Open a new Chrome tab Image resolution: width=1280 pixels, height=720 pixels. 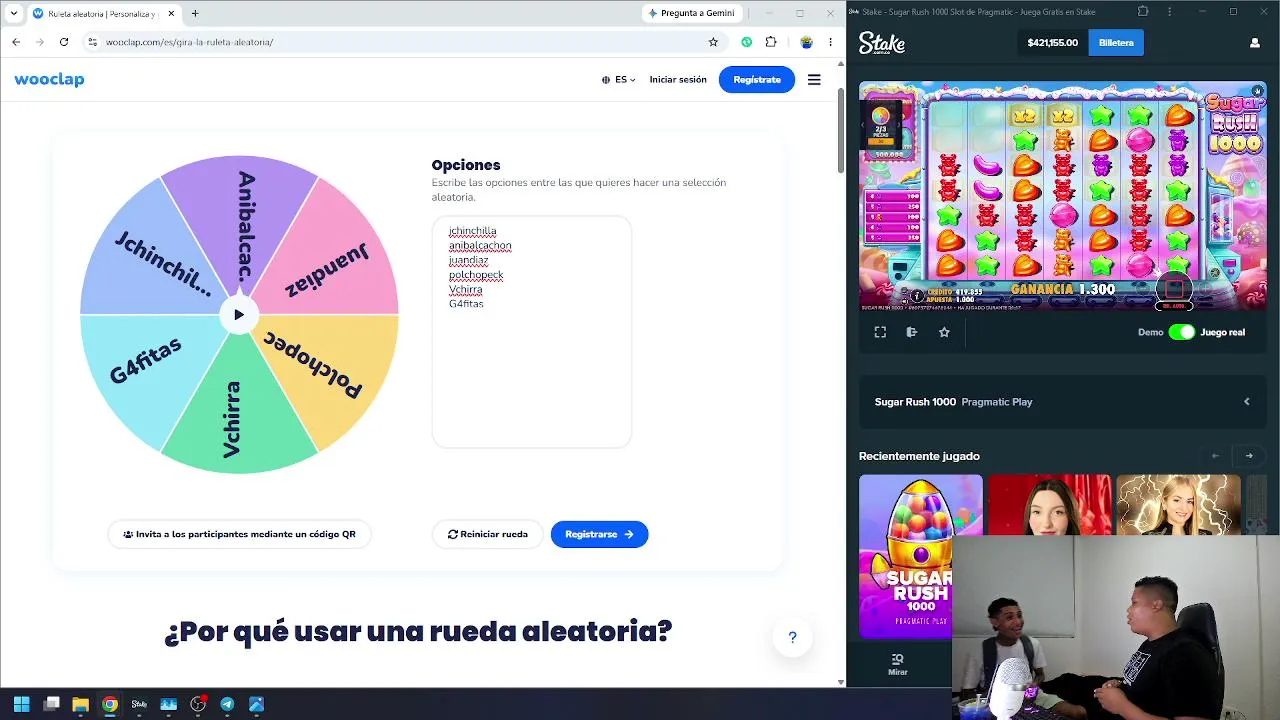pyautogui.click(x=195, y=14)
